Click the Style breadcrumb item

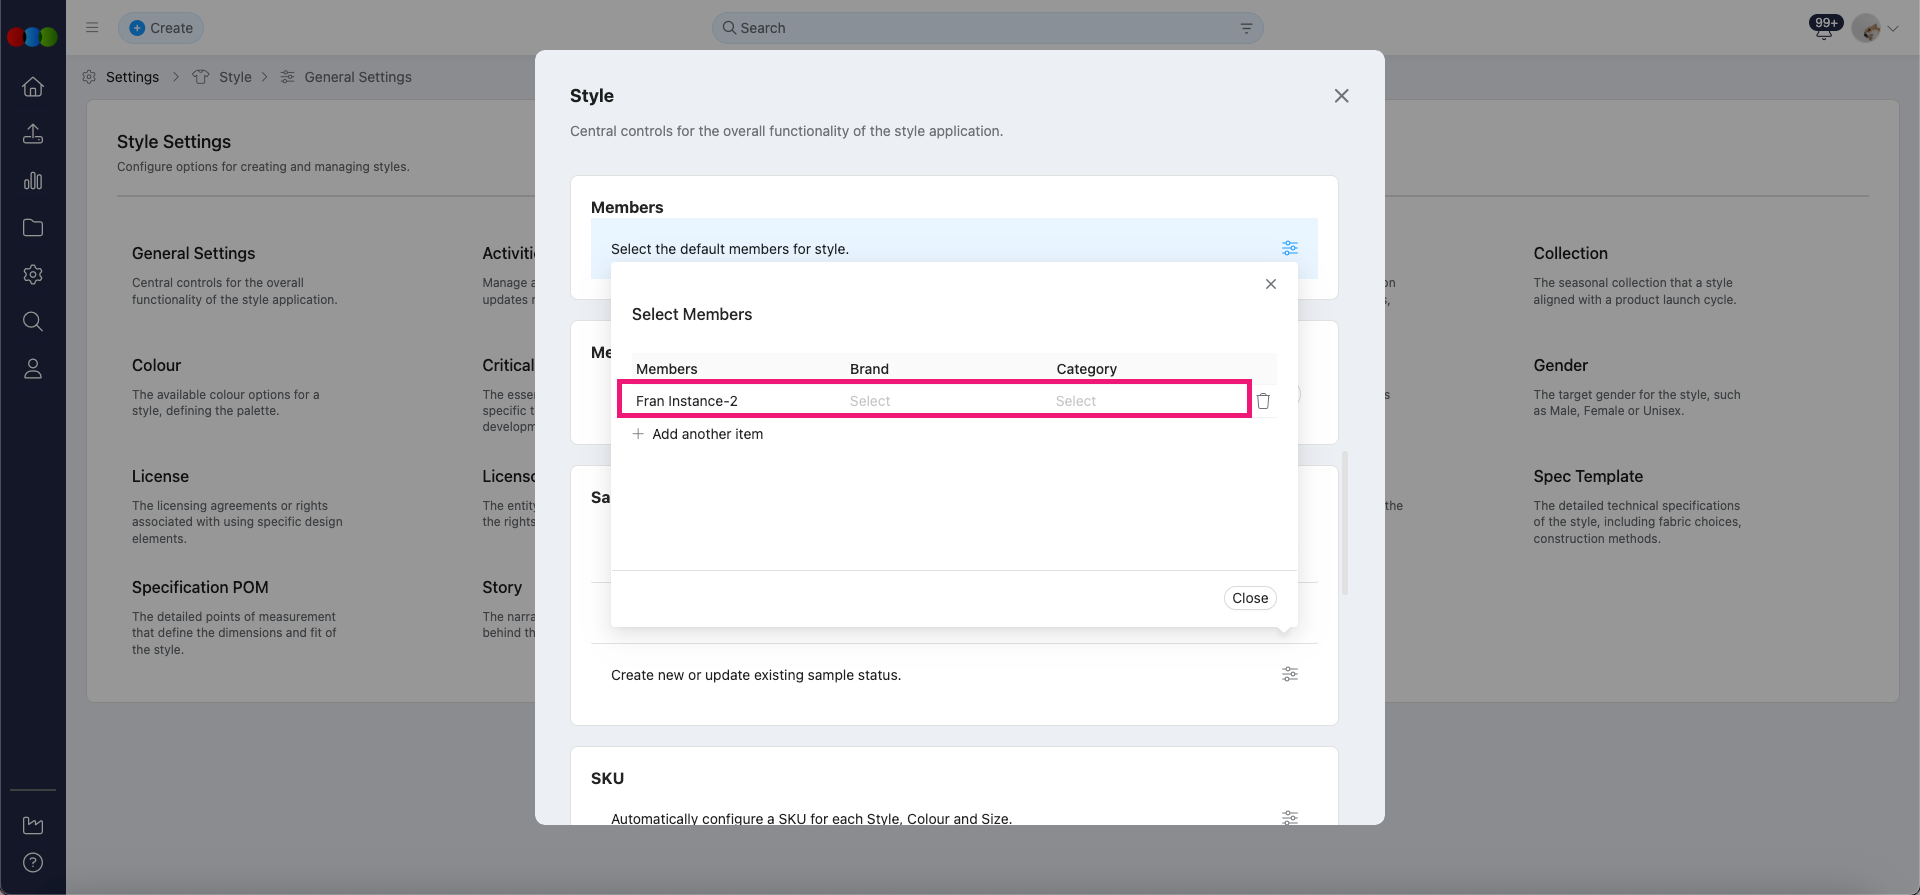coord(235,77)
